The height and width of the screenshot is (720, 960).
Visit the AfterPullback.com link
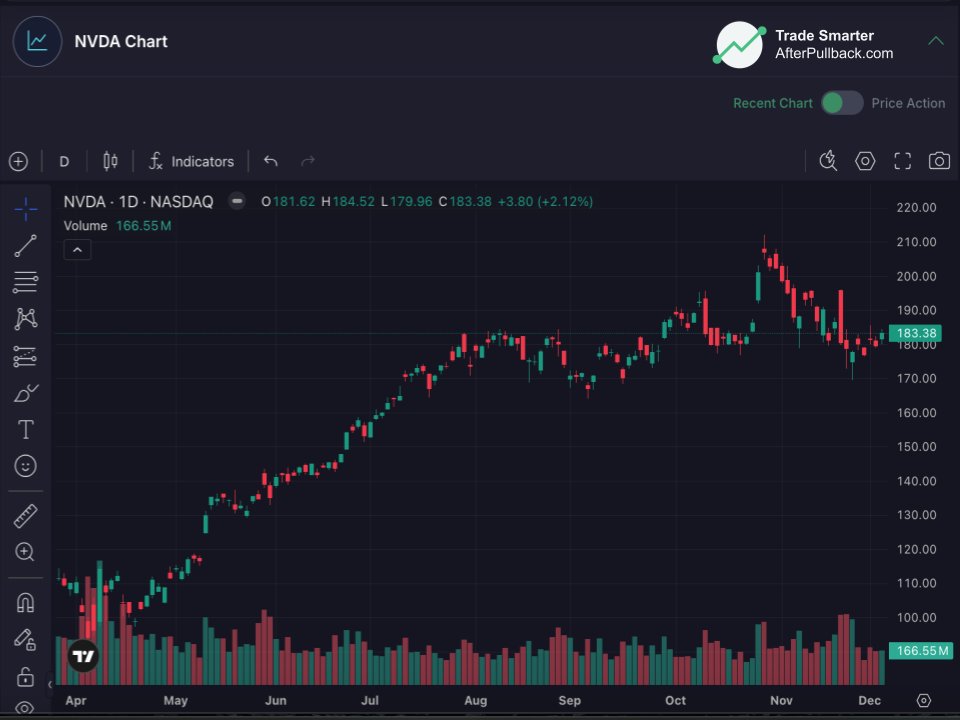(834, 53)
